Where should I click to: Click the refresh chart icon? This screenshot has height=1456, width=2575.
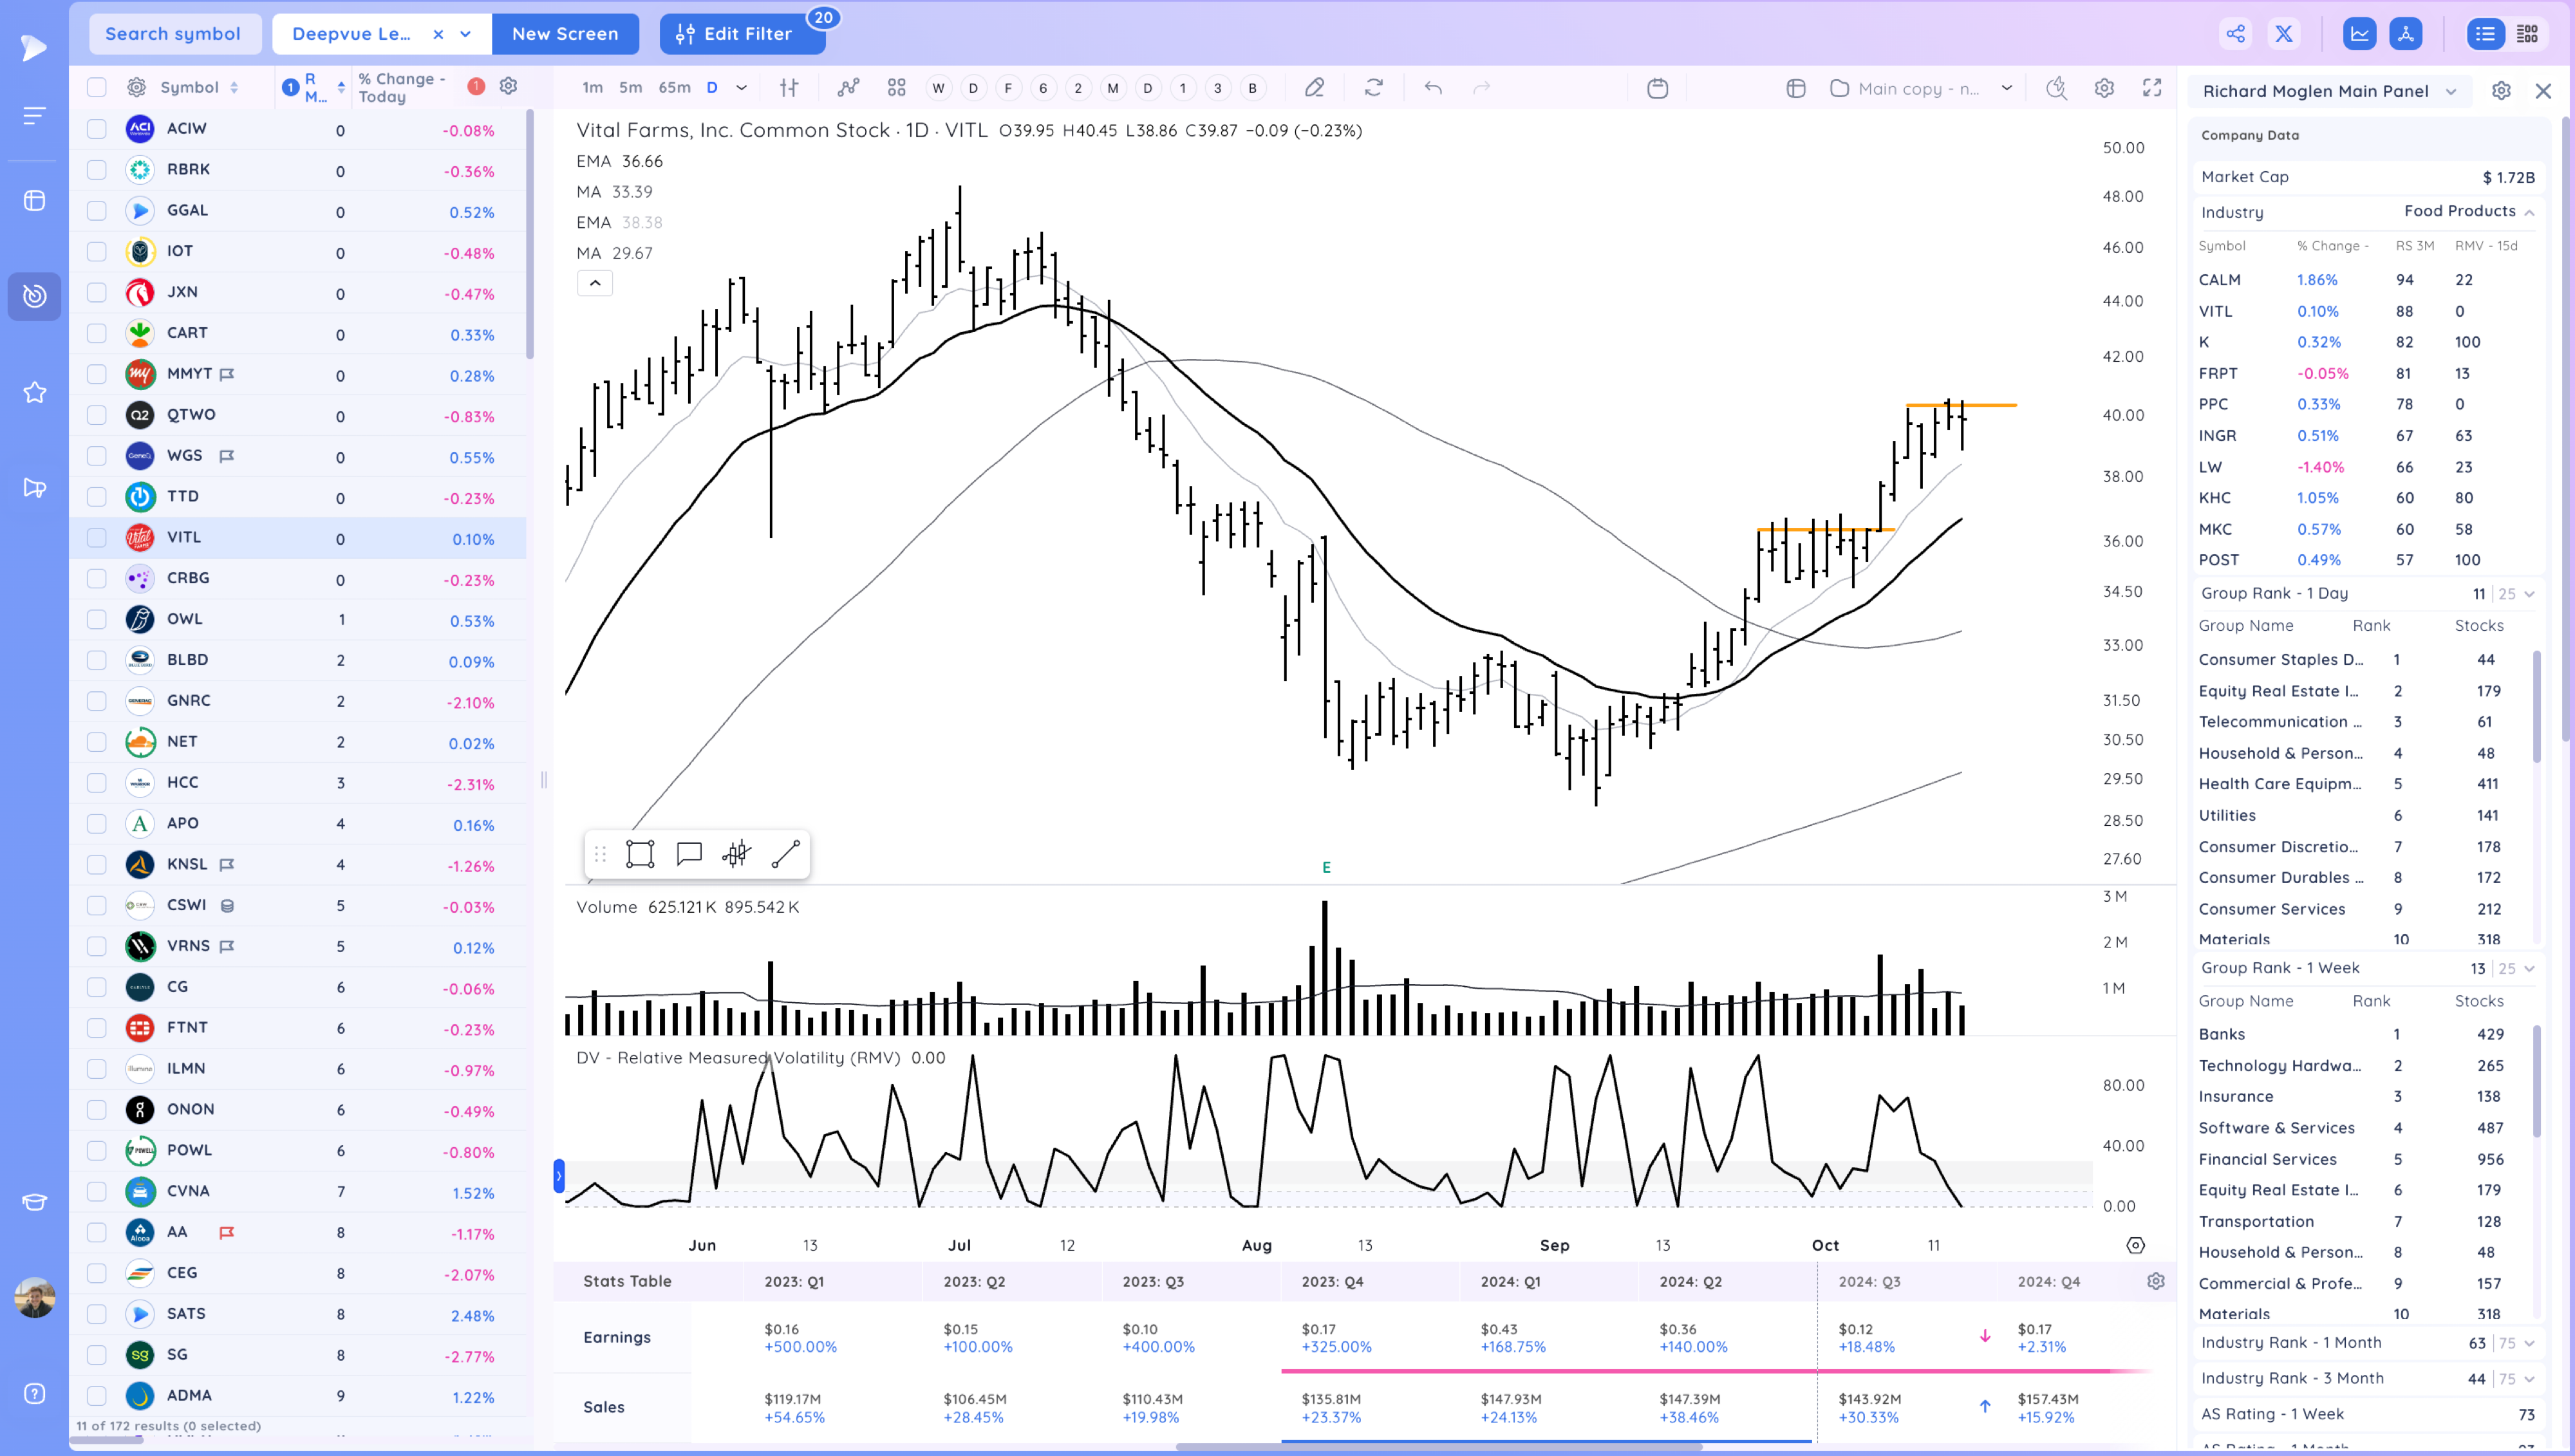(x=1373, y=88)
